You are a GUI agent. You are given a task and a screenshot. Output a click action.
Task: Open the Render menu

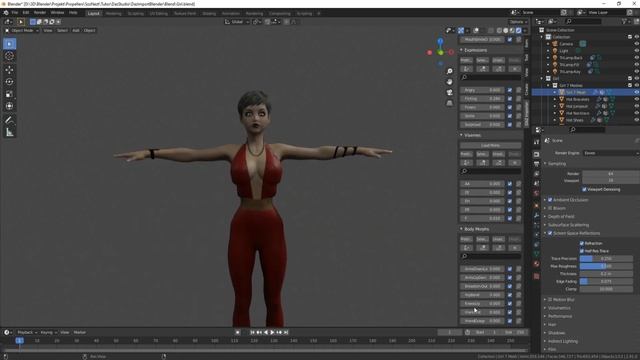coord(40,13)
